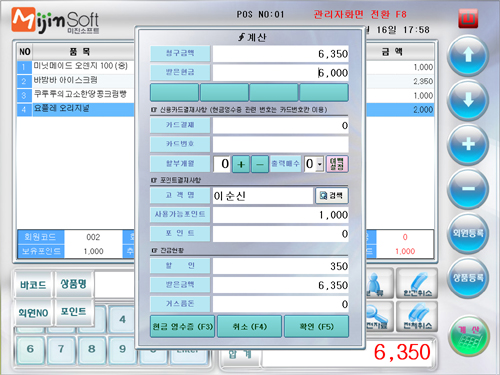500x375 pixels.
Task: Click the 보유포인트 value 1,000 at left
Action: 93,251
